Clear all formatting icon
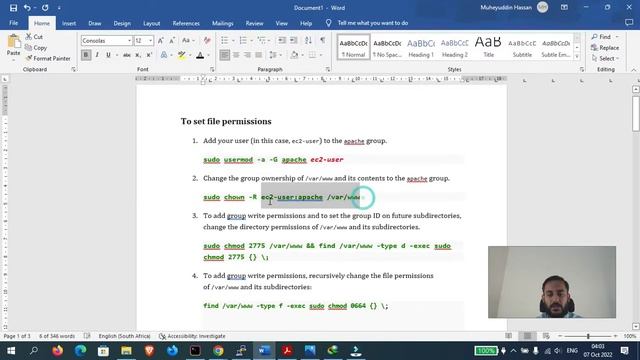640x360 pixels. [207, 40]
